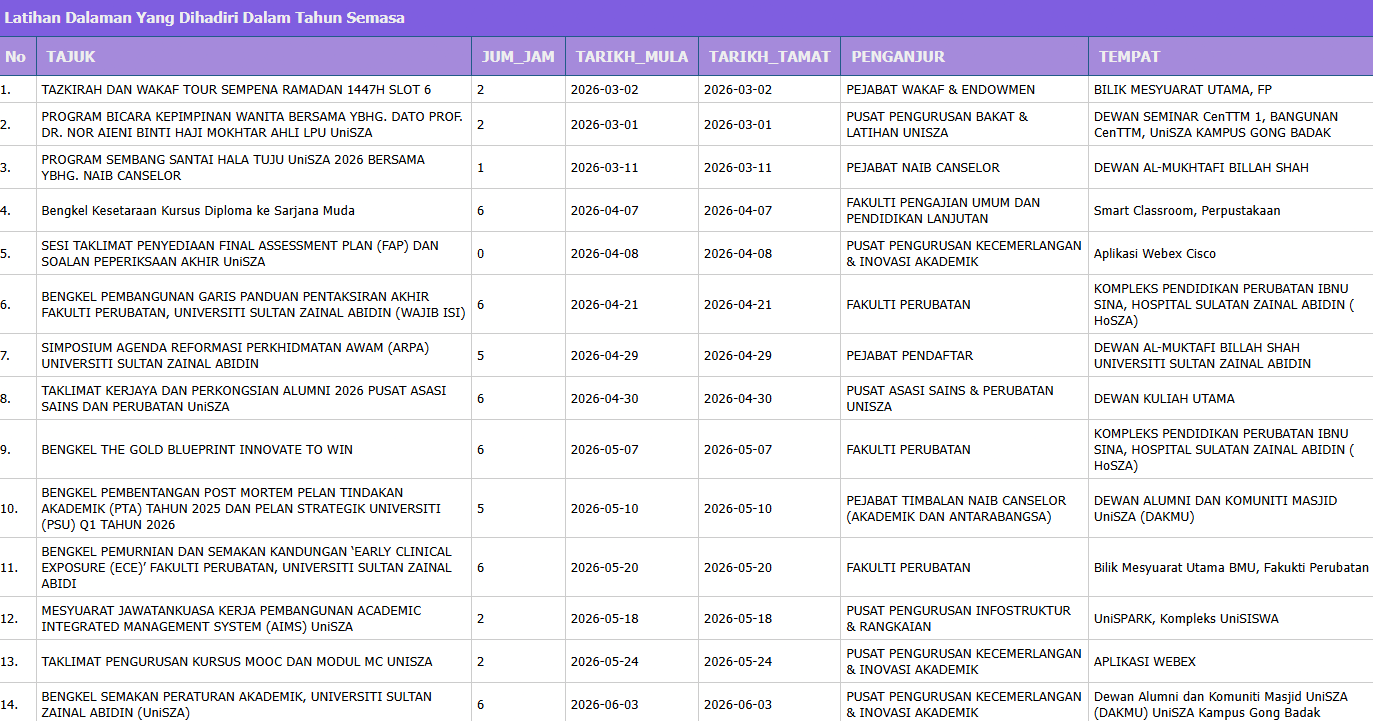1373x721 pixels.
Task: Click the PENGANJUR column header
Action: (x=964, y=56)
